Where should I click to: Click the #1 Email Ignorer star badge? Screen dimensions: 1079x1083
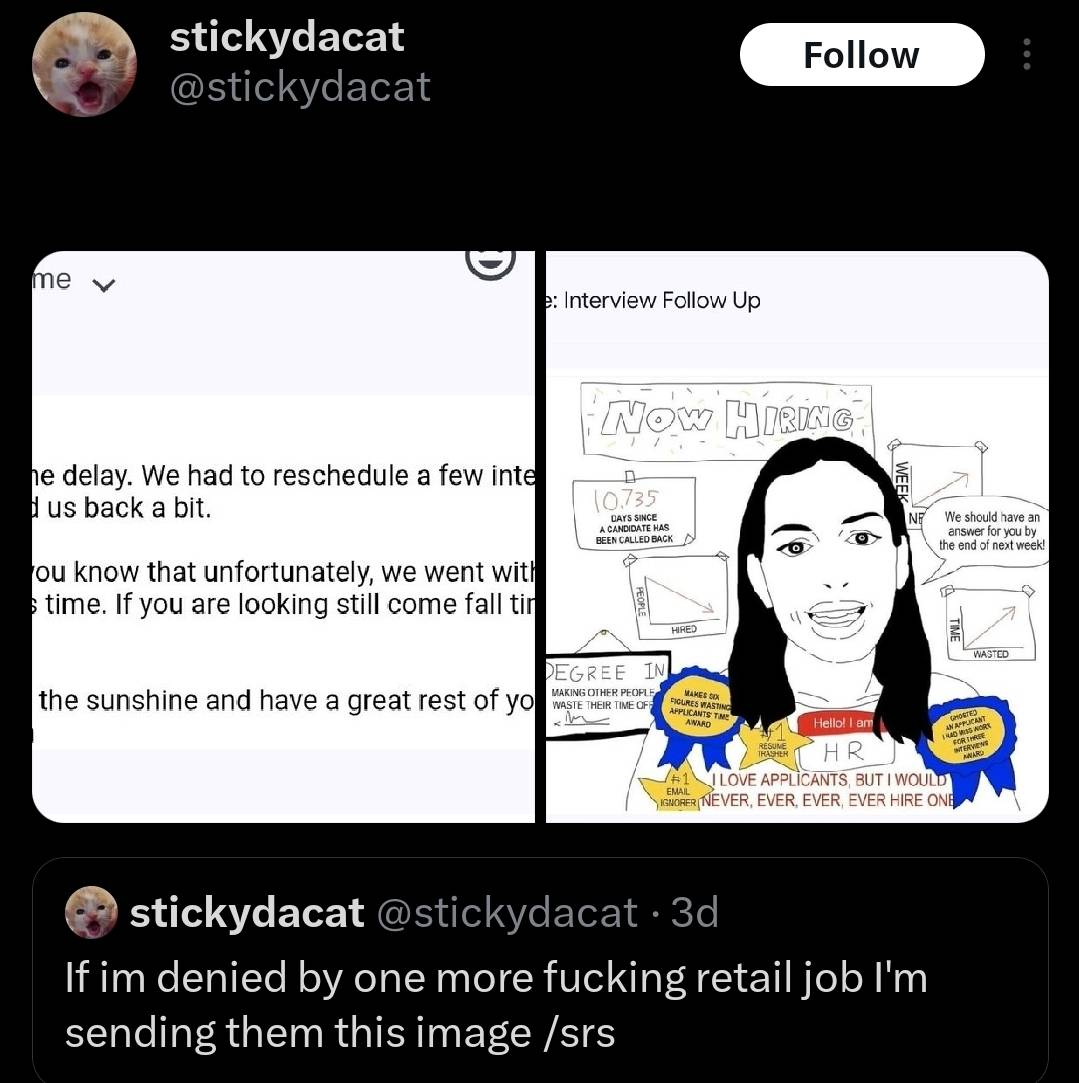click(677, 791)
